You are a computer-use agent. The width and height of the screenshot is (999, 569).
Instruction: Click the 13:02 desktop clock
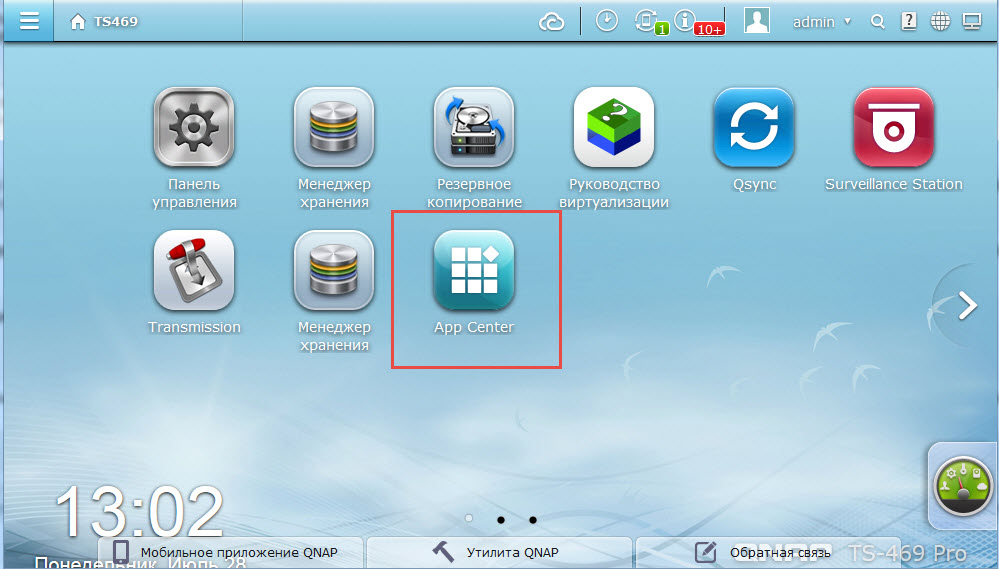tap(140, 512)
